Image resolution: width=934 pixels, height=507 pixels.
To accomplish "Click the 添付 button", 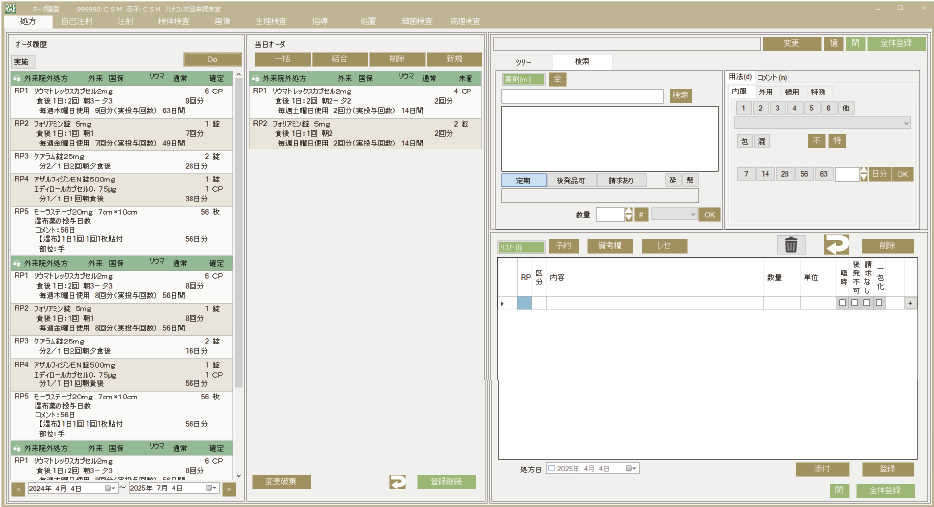I will pyautogui.click(x=822, y=469).
